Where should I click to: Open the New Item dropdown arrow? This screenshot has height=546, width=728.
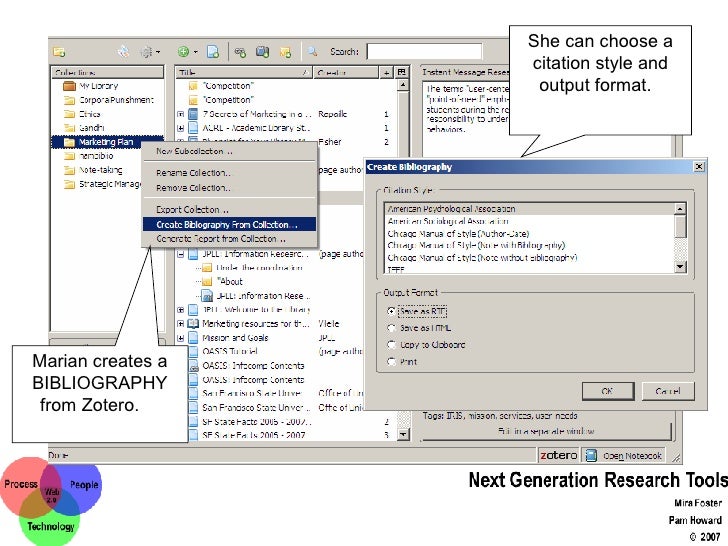pyautogui.click(x=195, y=52)
